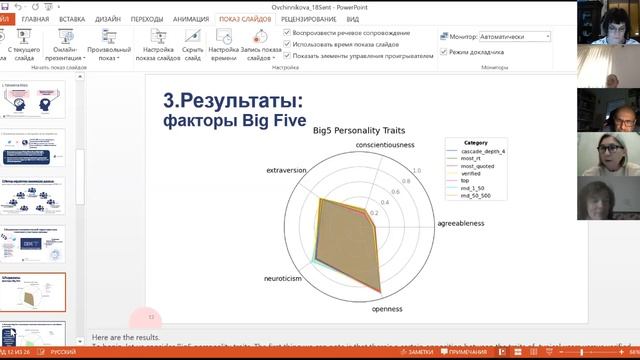This screenshot has width=640, height=360.
Task: Start Настройка времени rehearsal
Action: [x=223, y=45]
